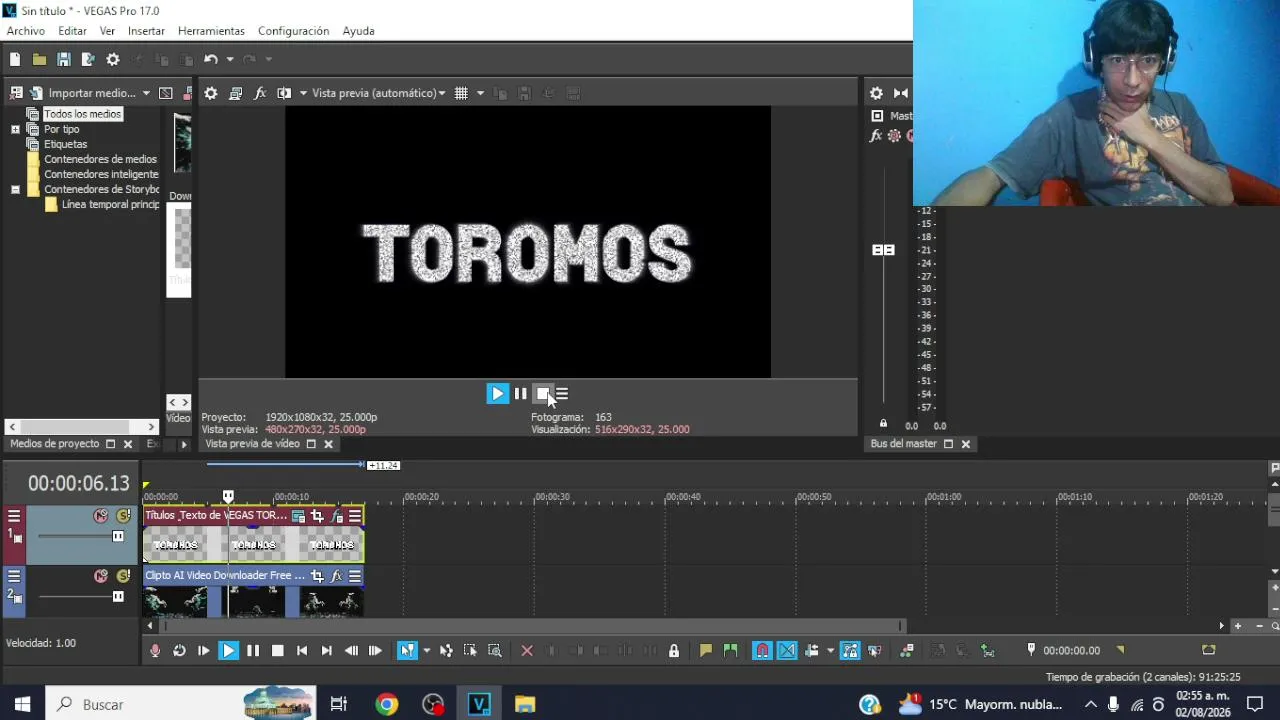
Task: Select the Zoom edit tool in the timeline toolbar
Action: [495, 651]
